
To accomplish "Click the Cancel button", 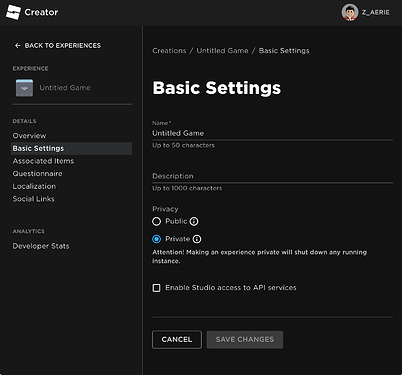I will [x=177, y=340].
